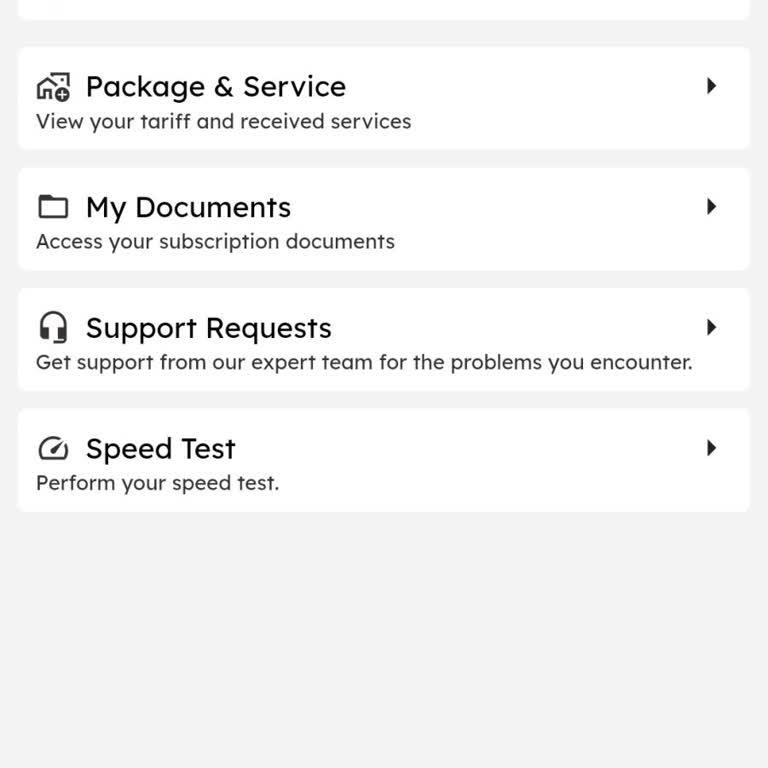
Task: Select the Package & Service title
Action: tap(216, 87)
